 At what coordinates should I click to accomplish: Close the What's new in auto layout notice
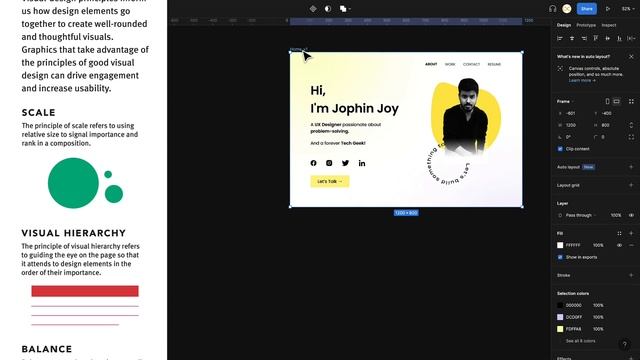(x=631, y=57)
